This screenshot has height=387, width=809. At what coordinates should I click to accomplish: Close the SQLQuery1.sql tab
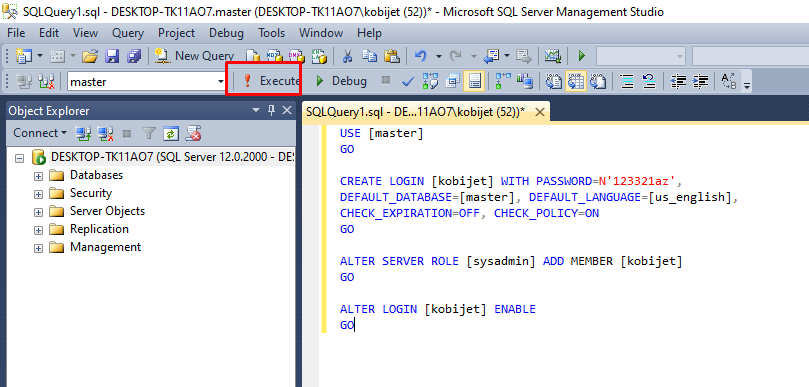click(540, 111)
